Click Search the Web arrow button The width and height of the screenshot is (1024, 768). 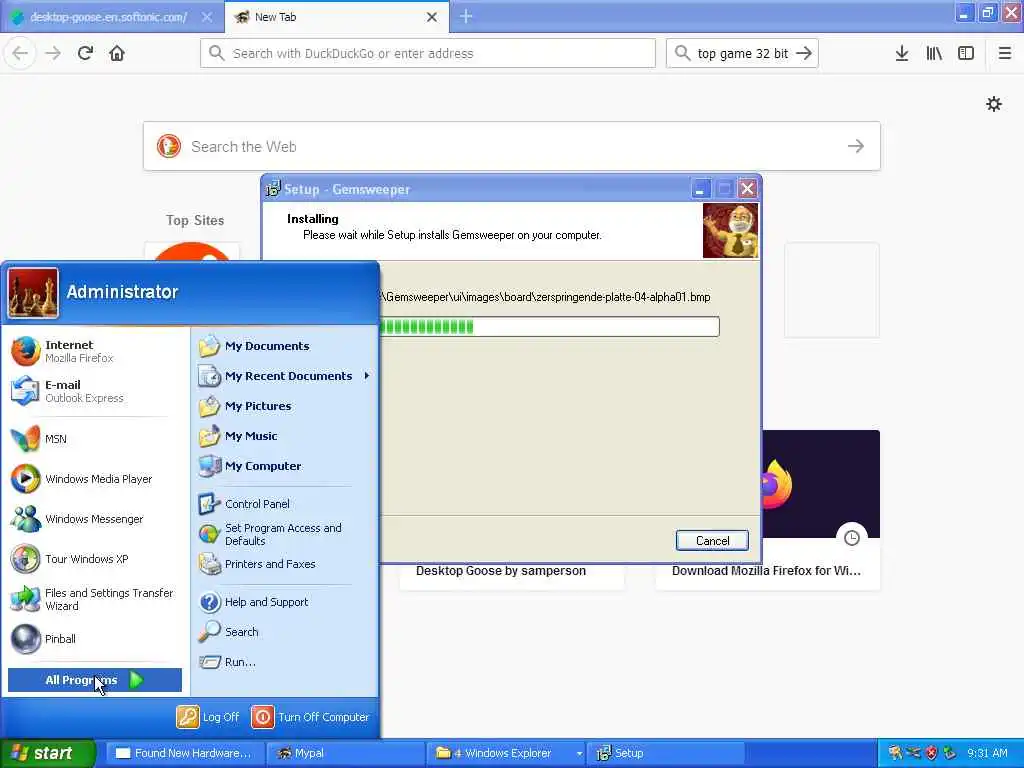[x=856, y=146]
